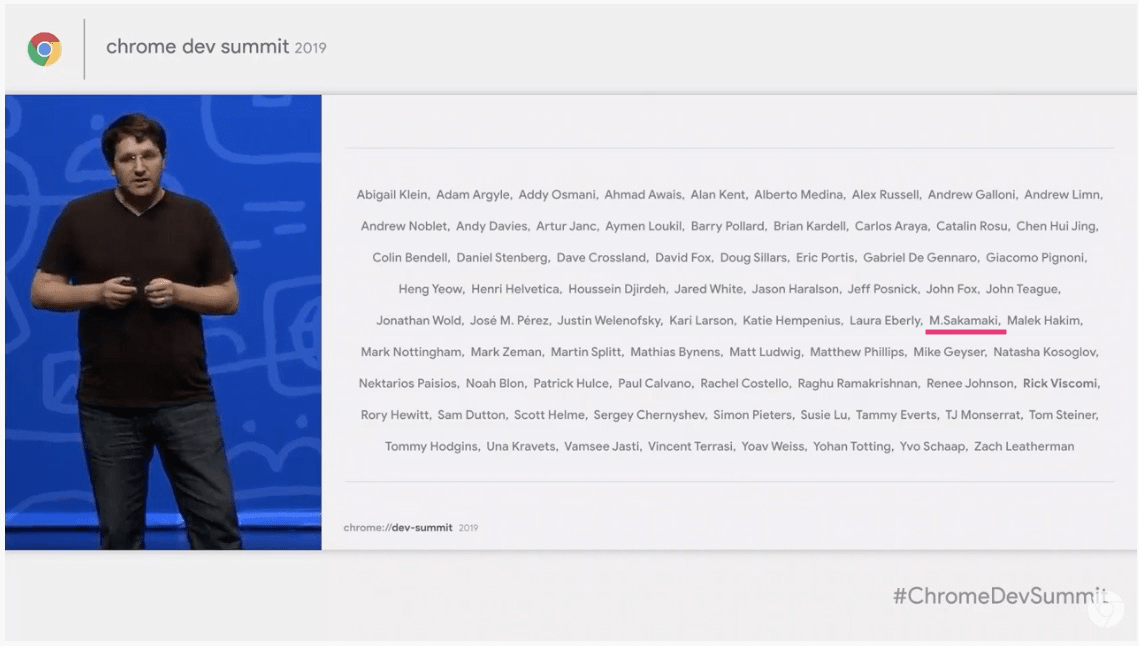The width and height of the screenshot is (1139, 646).
Task: Click the Chrome logo icon
Action: click(x=44, y=49)
